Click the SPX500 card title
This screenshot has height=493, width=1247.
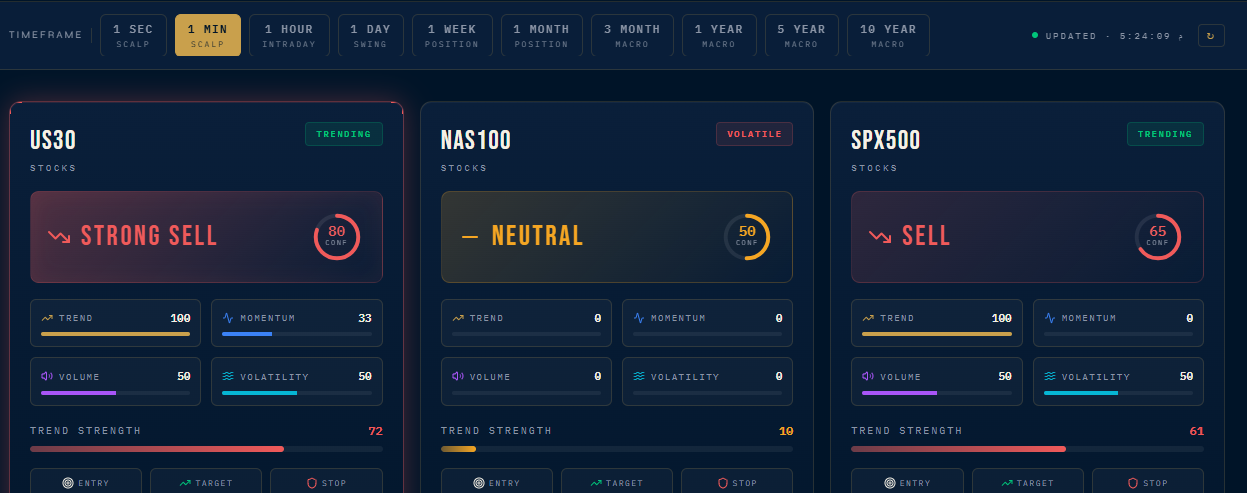[x=886, y=140]
